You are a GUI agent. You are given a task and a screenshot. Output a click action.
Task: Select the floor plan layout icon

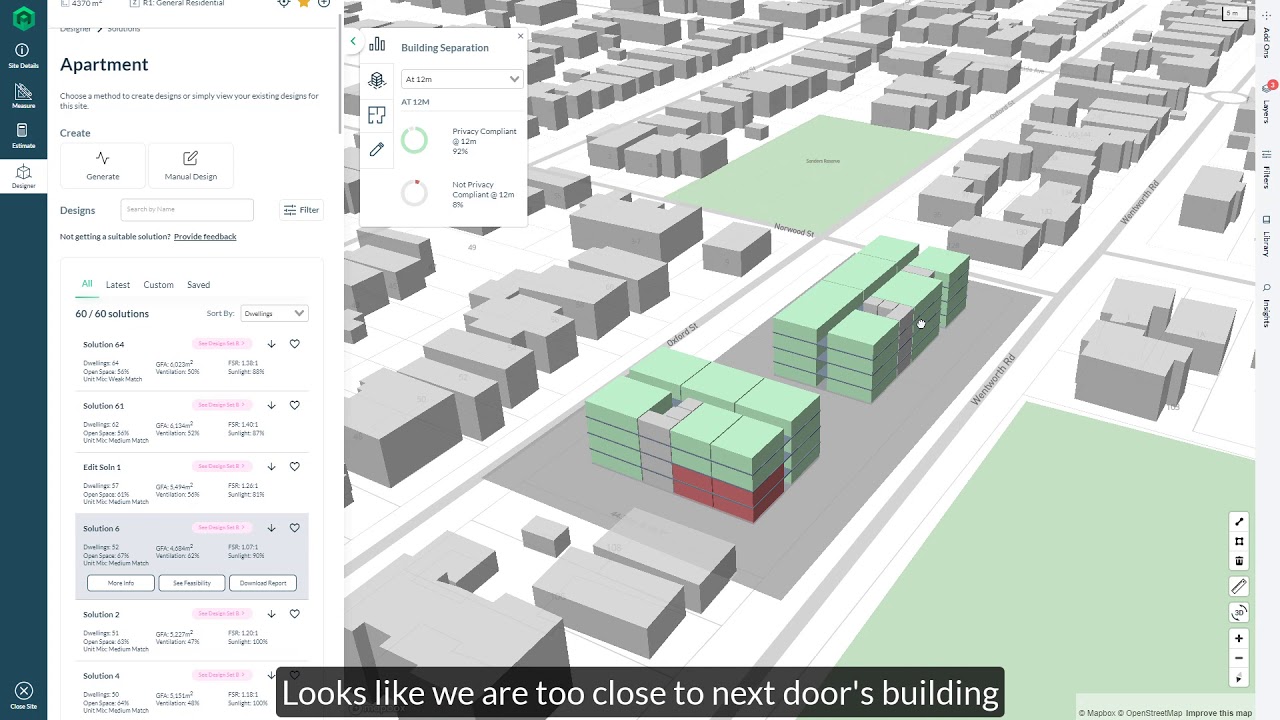377,115
